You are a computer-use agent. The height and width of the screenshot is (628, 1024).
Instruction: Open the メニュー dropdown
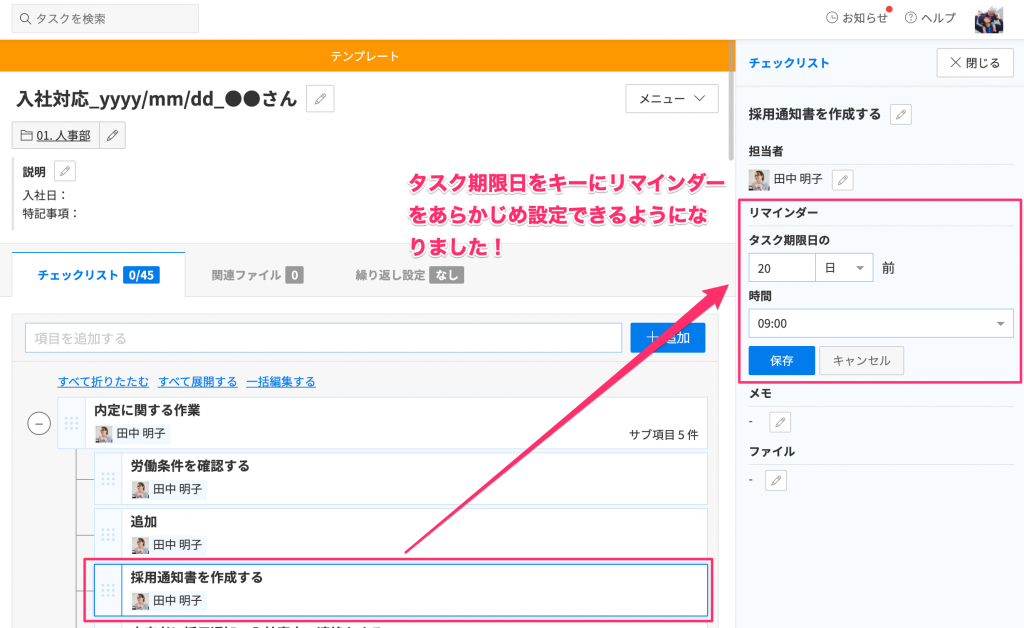click(671, 99)
